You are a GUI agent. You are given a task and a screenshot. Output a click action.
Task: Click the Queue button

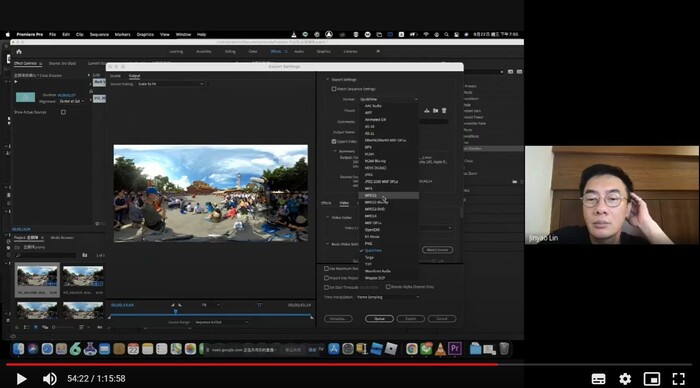point(379,319)
